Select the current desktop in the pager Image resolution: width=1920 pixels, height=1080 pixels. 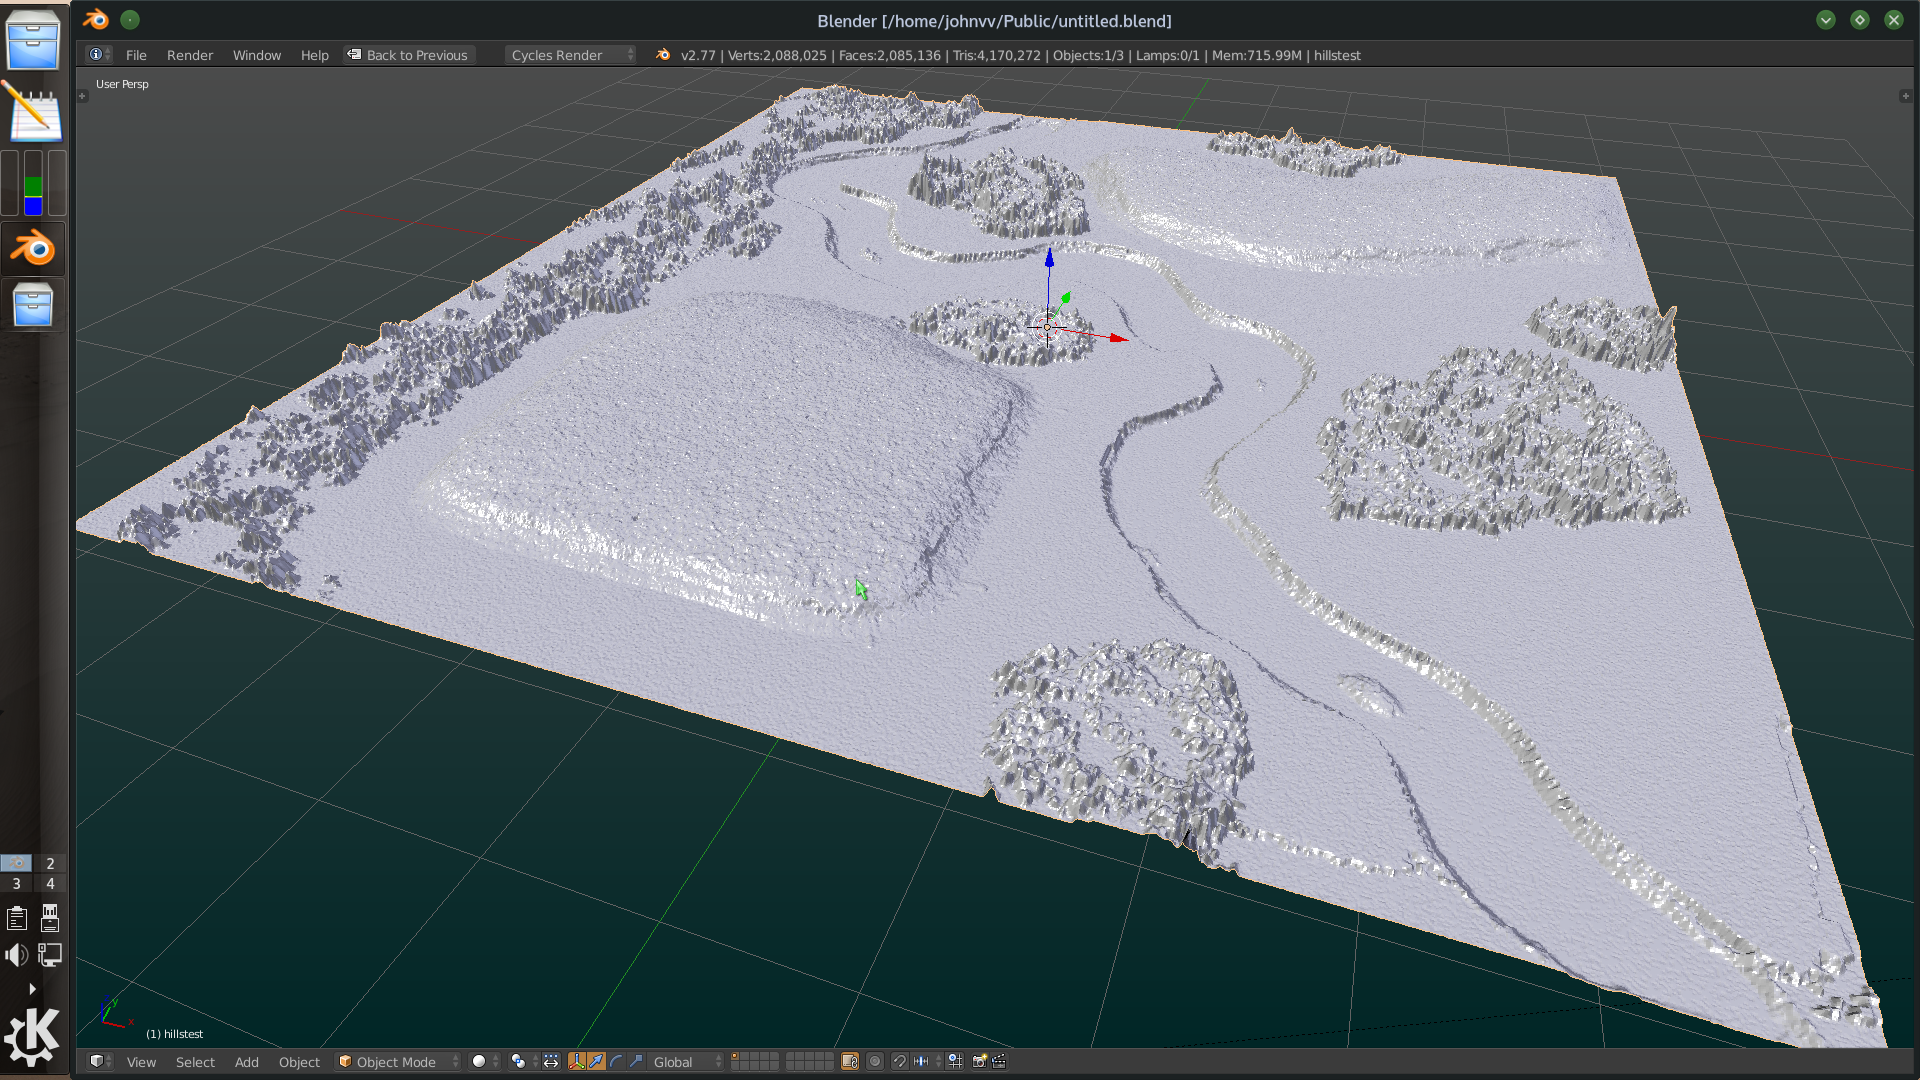point(16,863)
